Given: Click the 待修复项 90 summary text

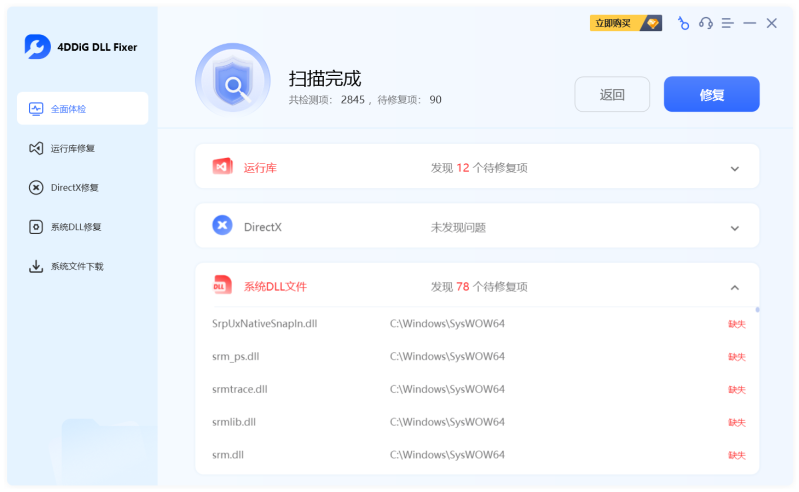Looking at the screenshot, I should coord(409,100).
